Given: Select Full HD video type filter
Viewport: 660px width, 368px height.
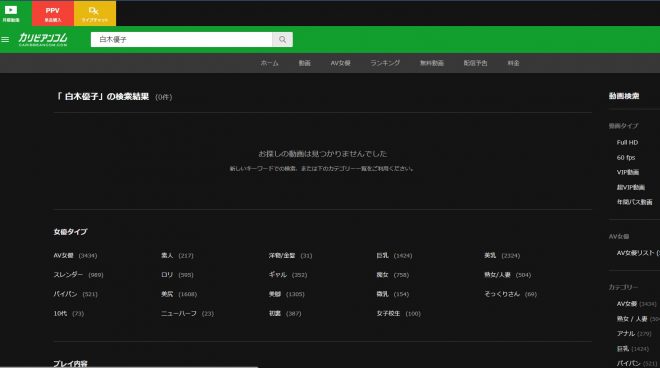Looking at the screenshot, I should [x=627, y=143].
